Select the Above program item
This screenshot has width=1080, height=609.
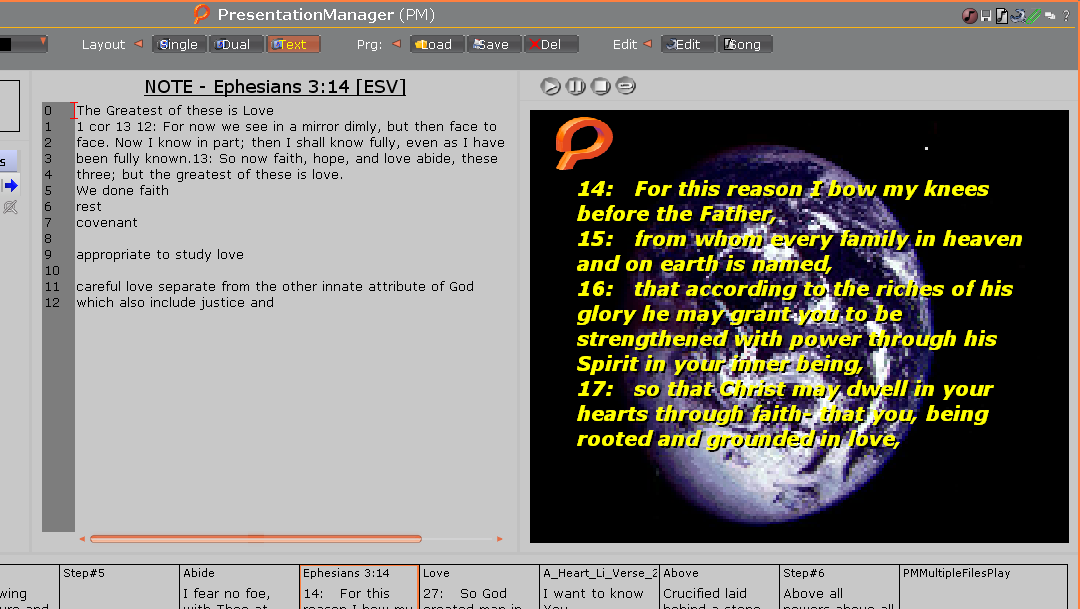pyautogui.click(x=719, y=587)
